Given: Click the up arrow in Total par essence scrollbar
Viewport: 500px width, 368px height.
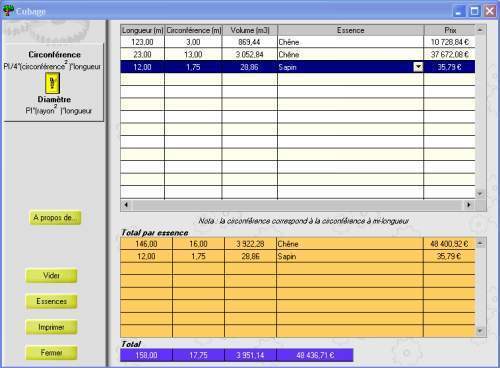Looking at the screenshot, I should tap(480, 243).
